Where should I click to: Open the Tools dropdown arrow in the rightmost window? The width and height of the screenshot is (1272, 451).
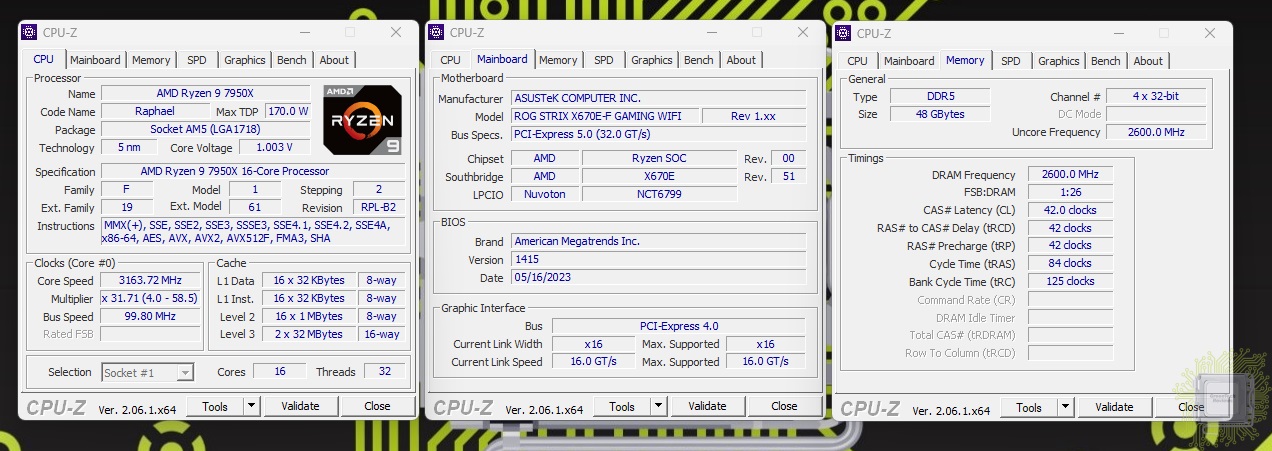pyautogui.click(x=1065, y=407)
